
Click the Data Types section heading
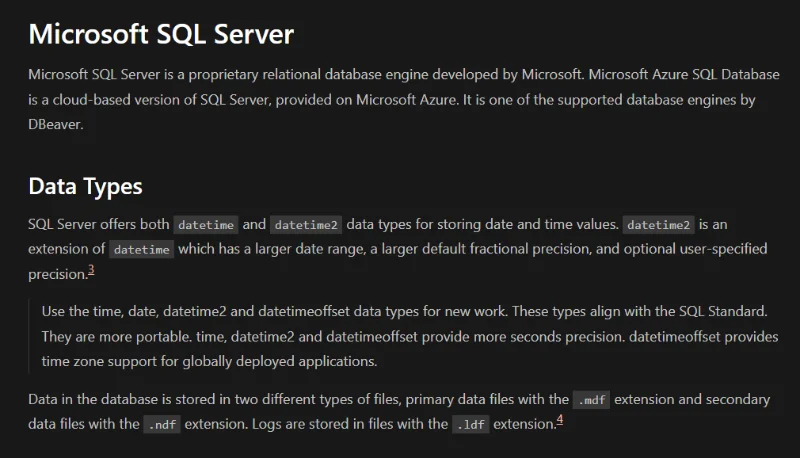(x=86, y=186)
